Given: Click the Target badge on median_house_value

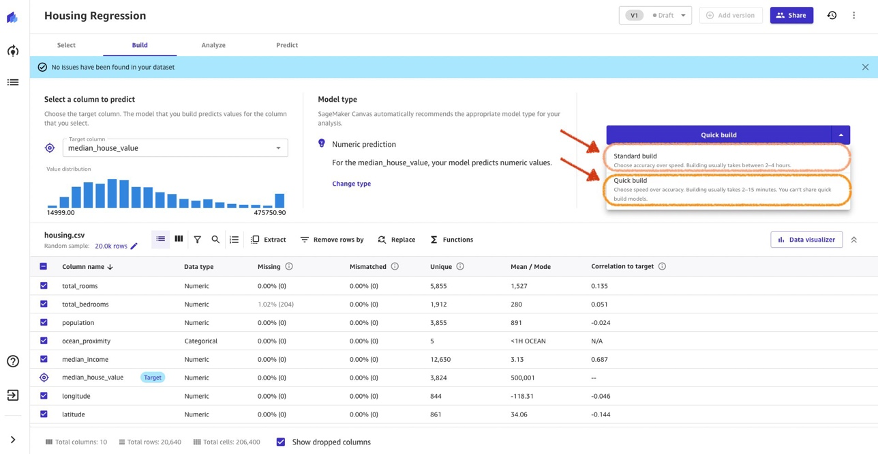Looking at the screenshot, I should point(152,377).
